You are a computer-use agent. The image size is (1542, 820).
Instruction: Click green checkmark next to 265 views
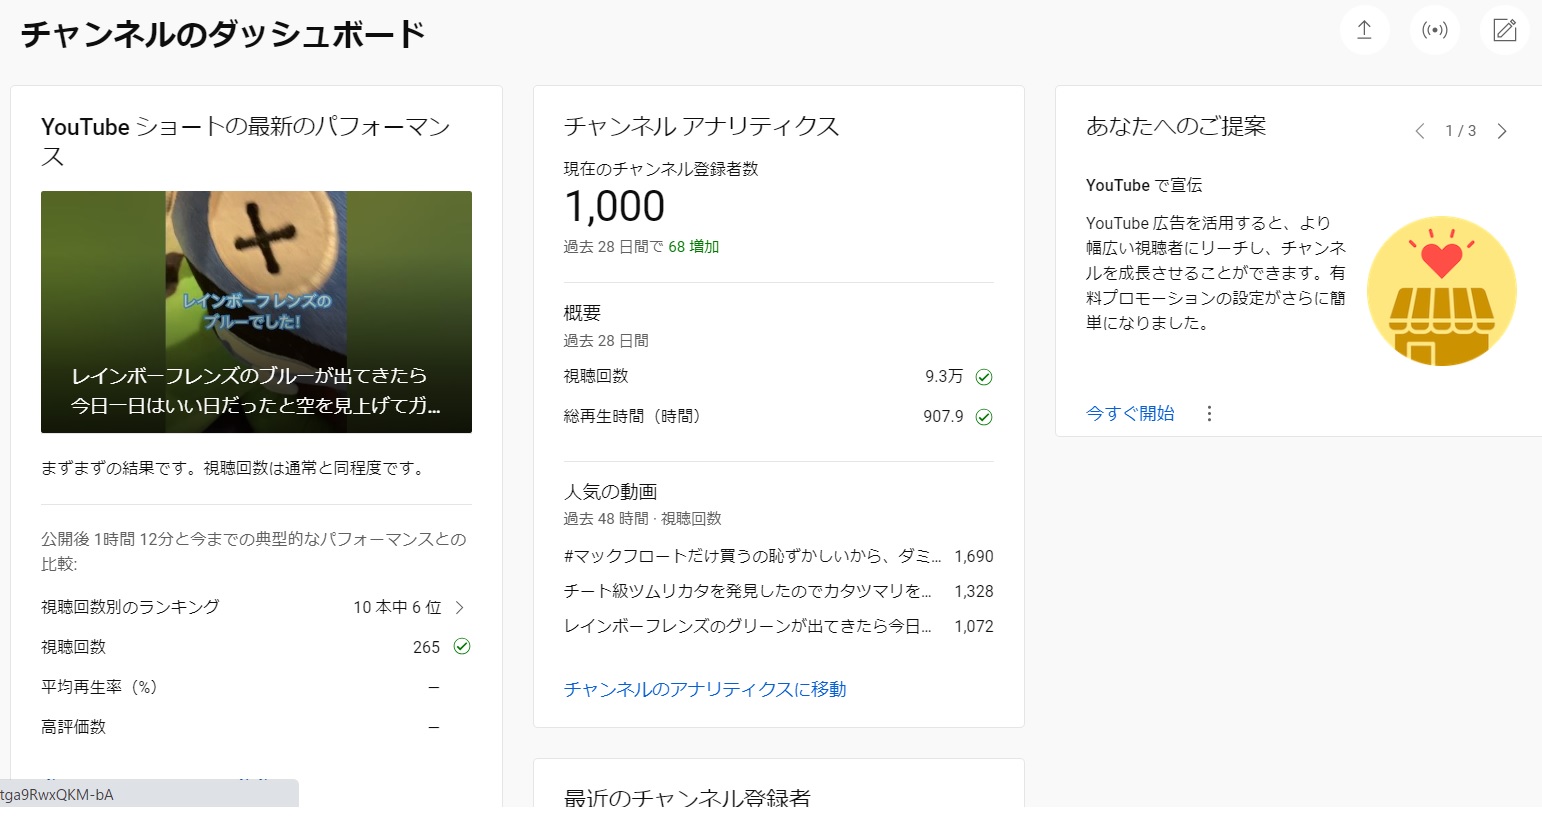[462, 646]
